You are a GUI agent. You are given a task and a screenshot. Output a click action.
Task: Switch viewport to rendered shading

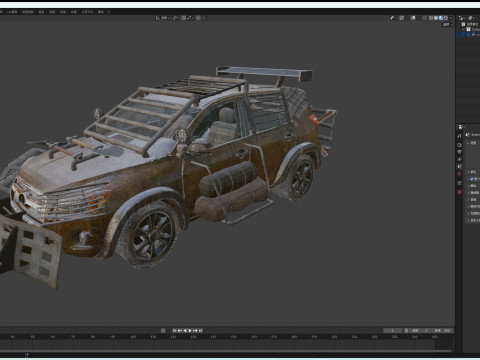pos(446,18)
